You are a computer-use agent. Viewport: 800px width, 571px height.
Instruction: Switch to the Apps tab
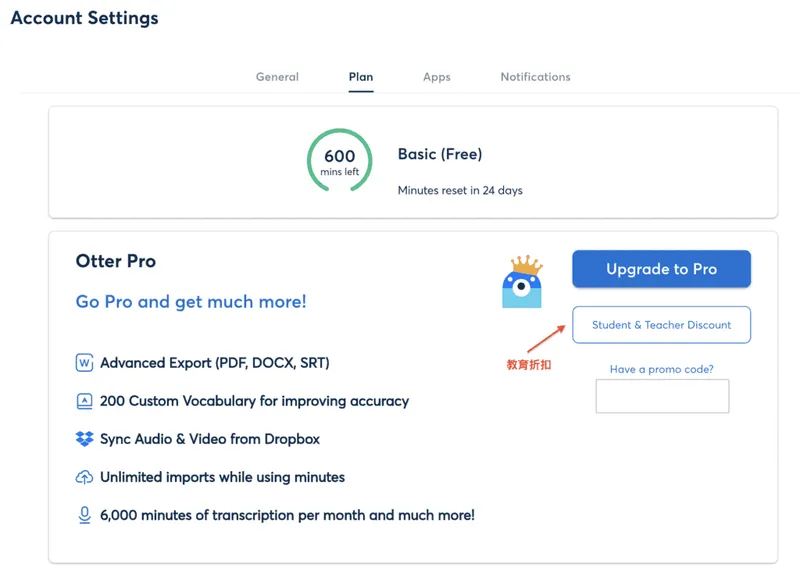(436, 77)
